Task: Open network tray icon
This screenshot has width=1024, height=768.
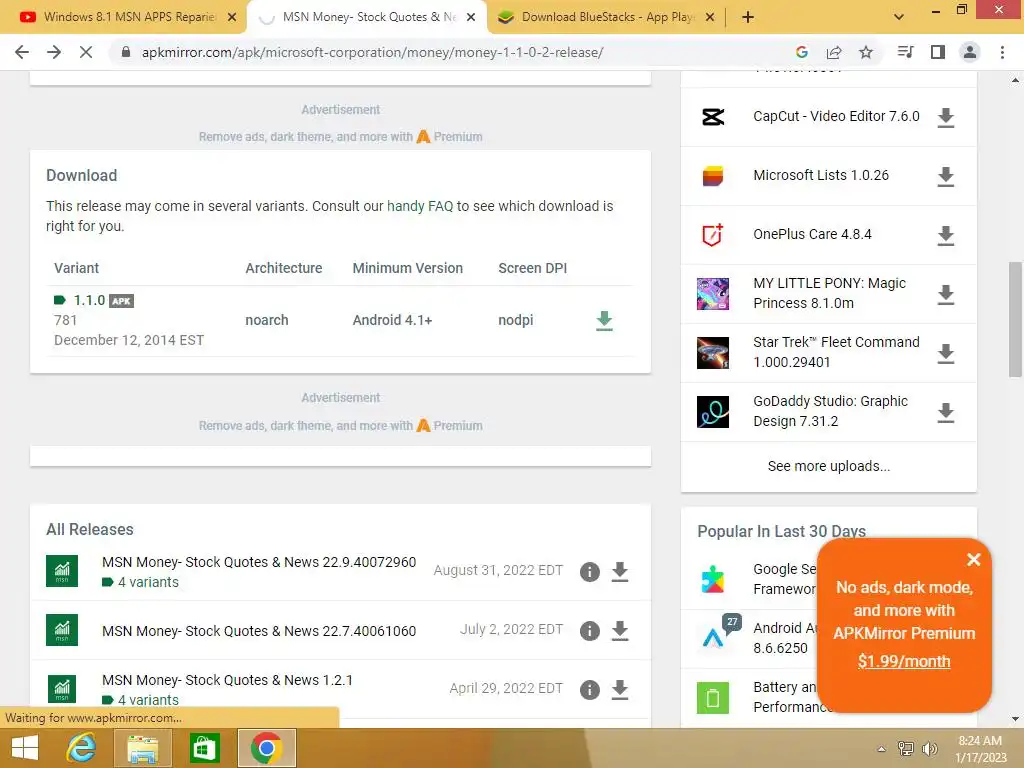Action: [905, 748]
